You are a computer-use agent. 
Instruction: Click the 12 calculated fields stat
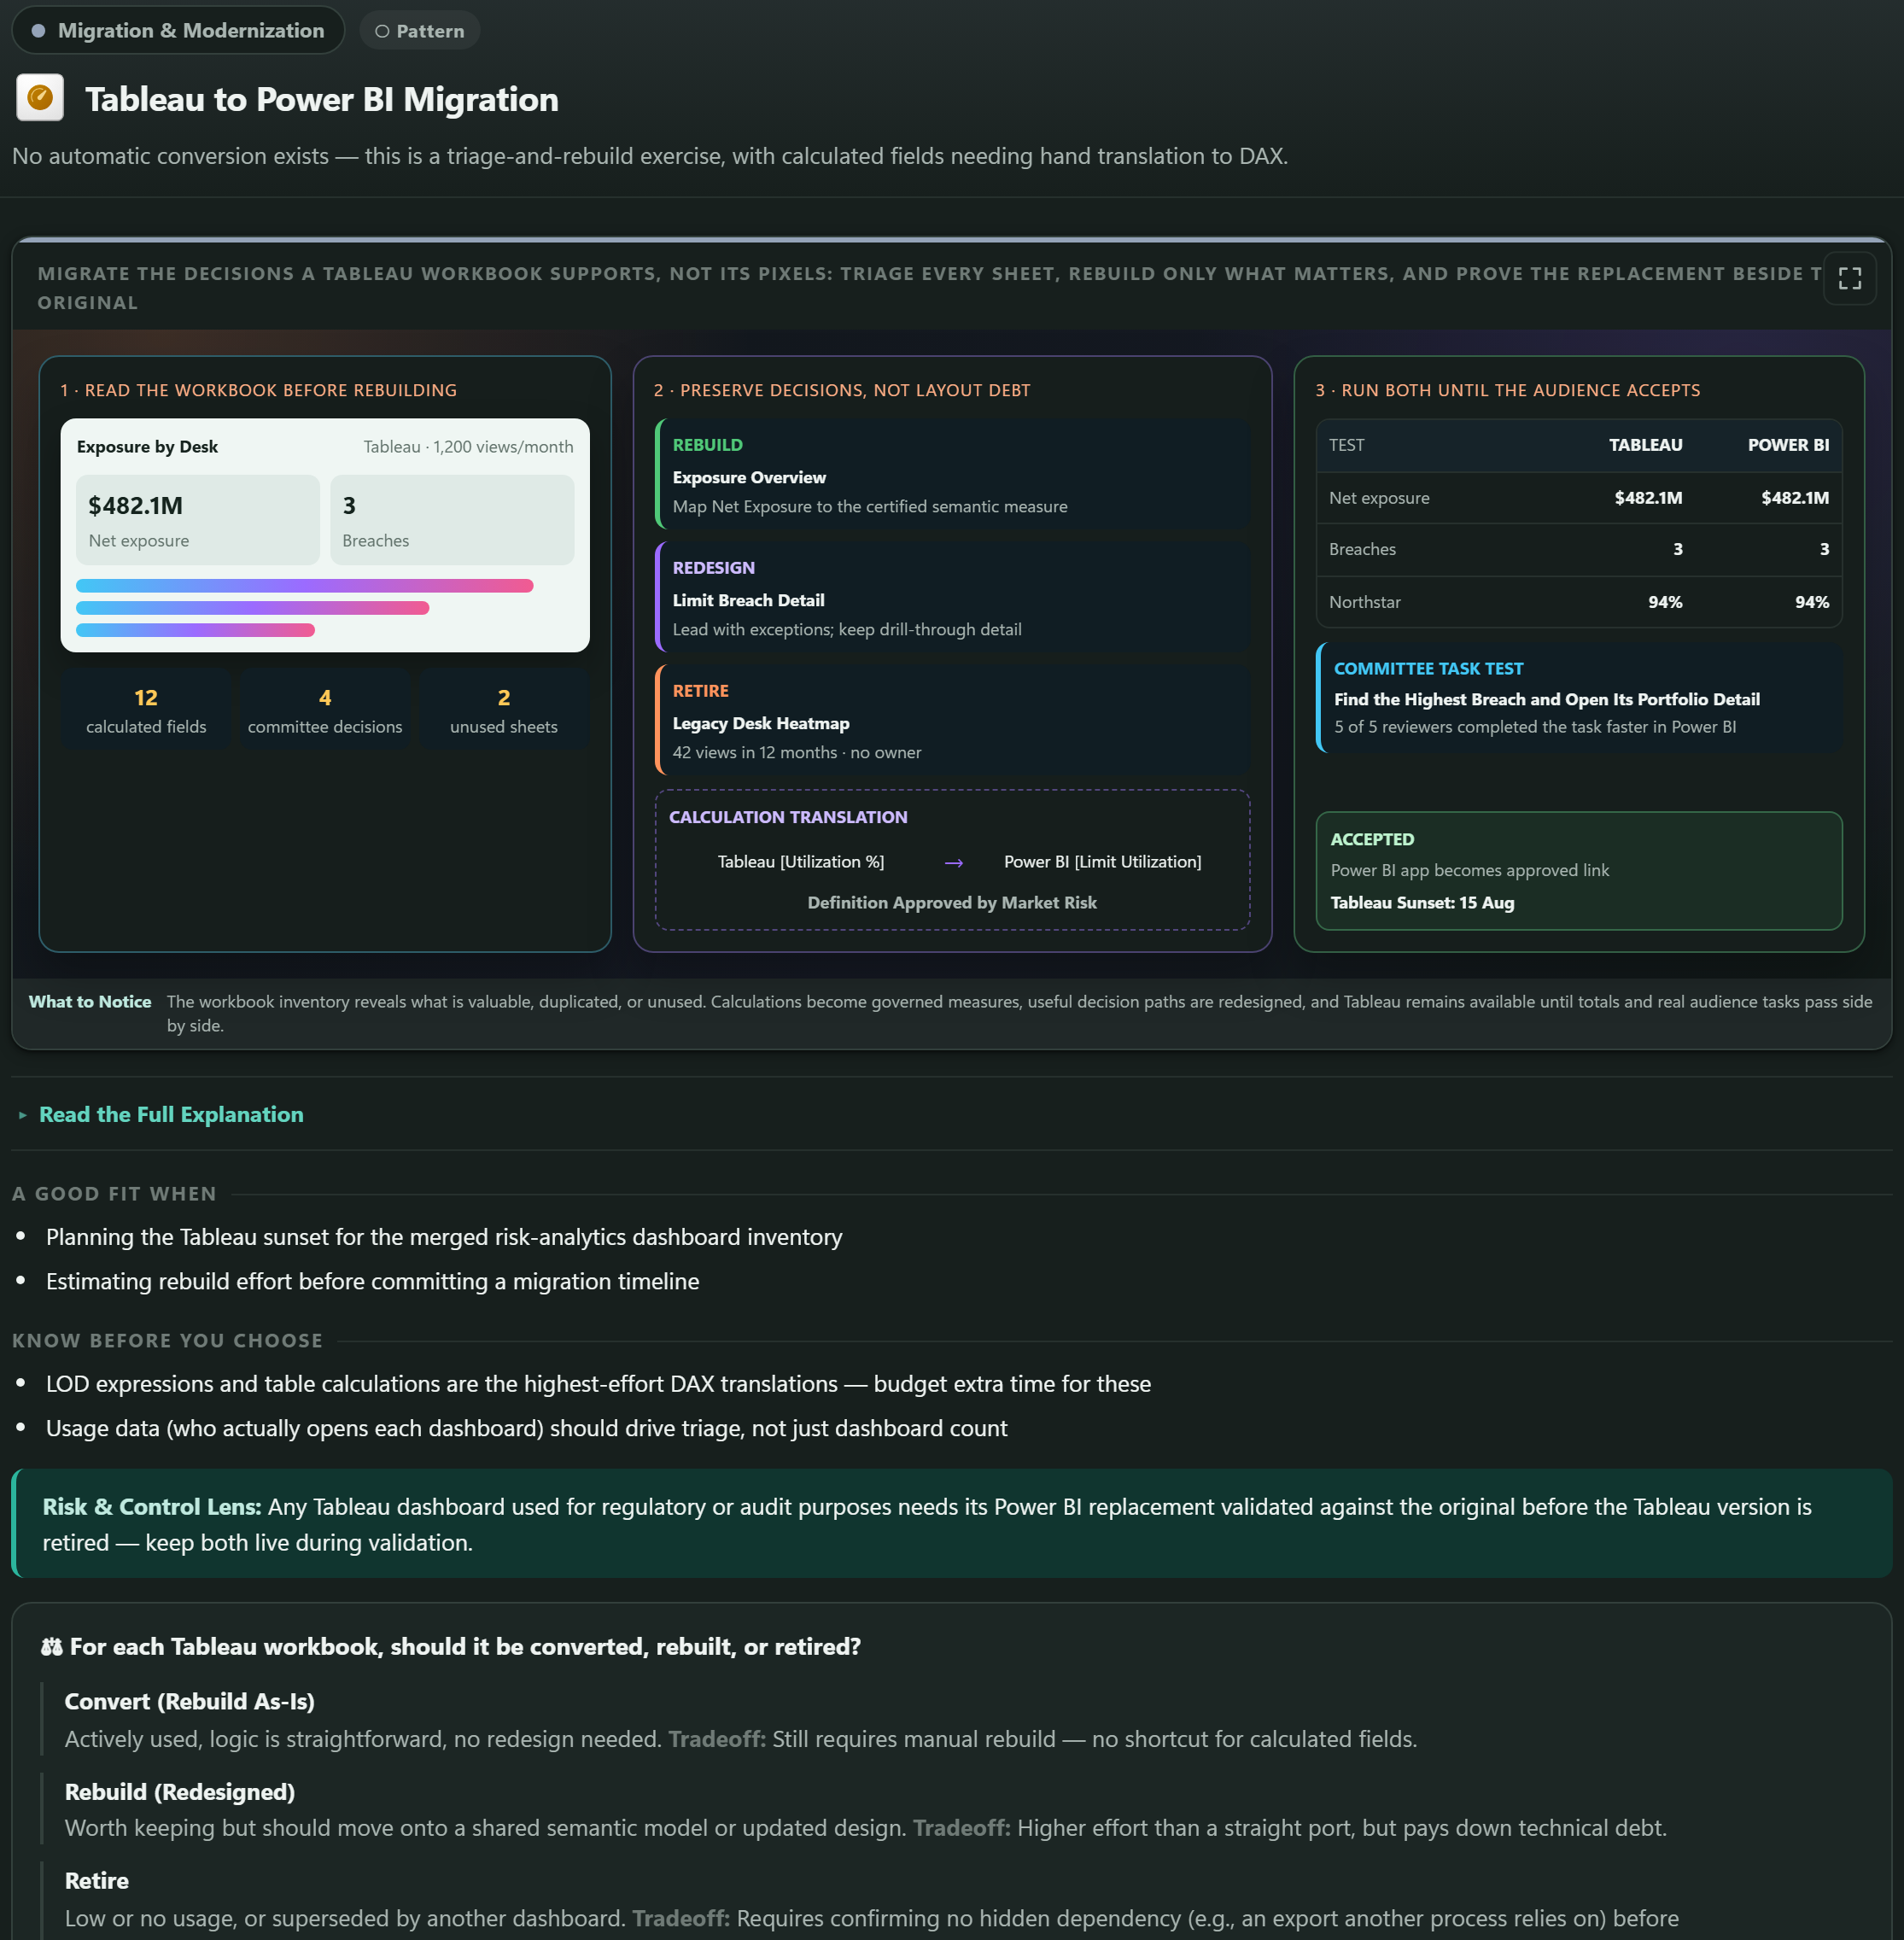click(146, 710)
